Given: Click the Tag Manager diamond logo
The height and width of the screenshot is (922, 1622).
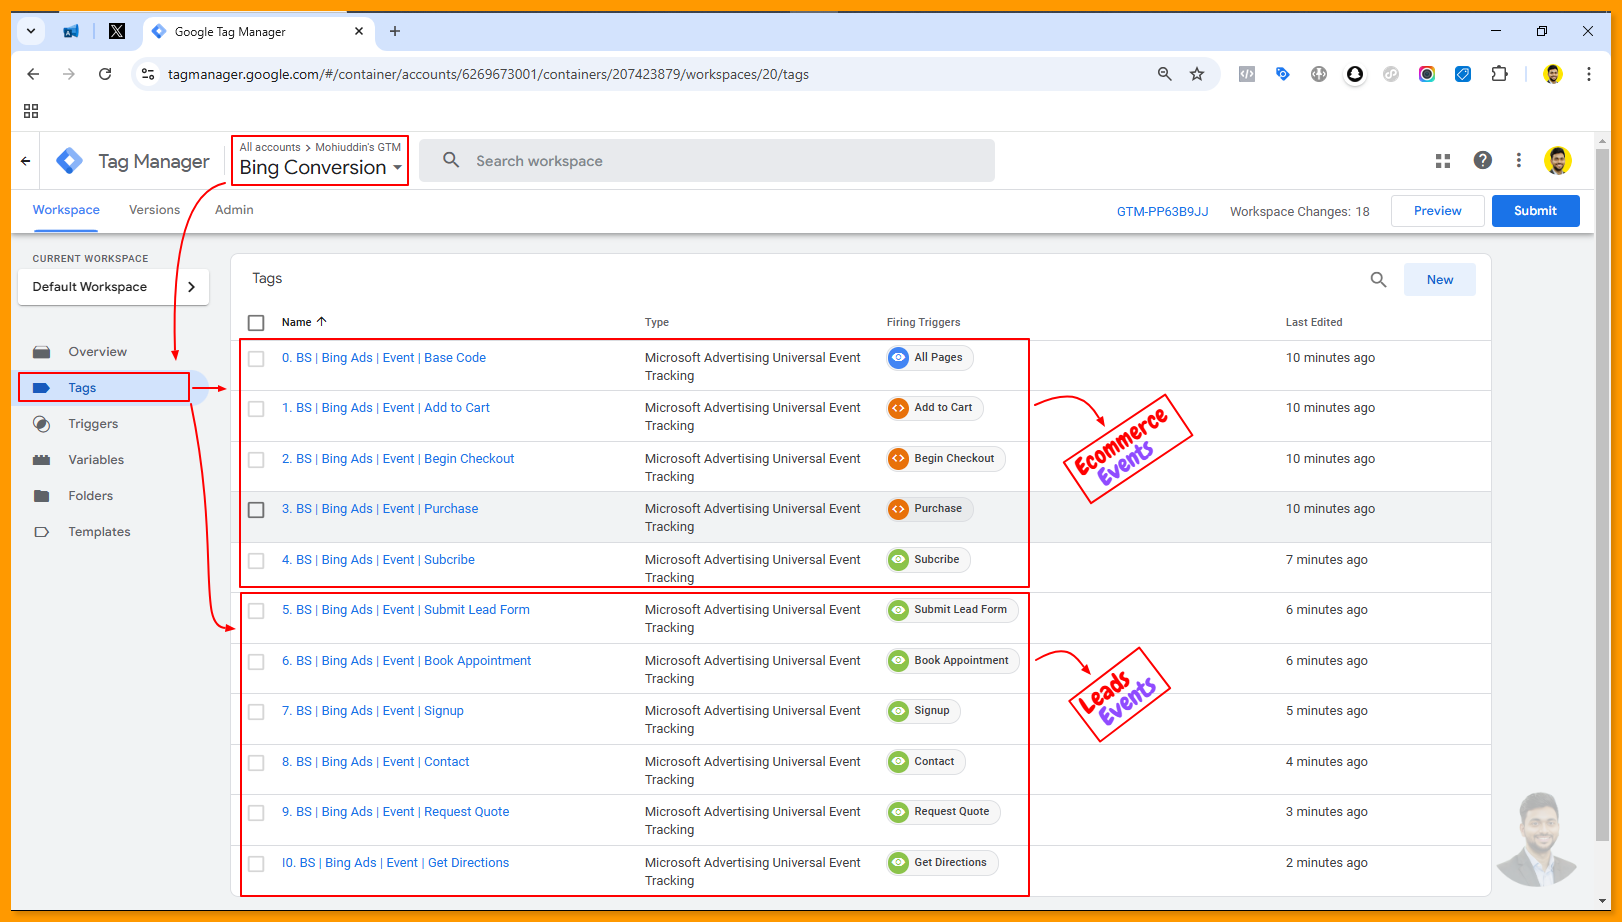Looking at the screenshot, I should [69, 160].
